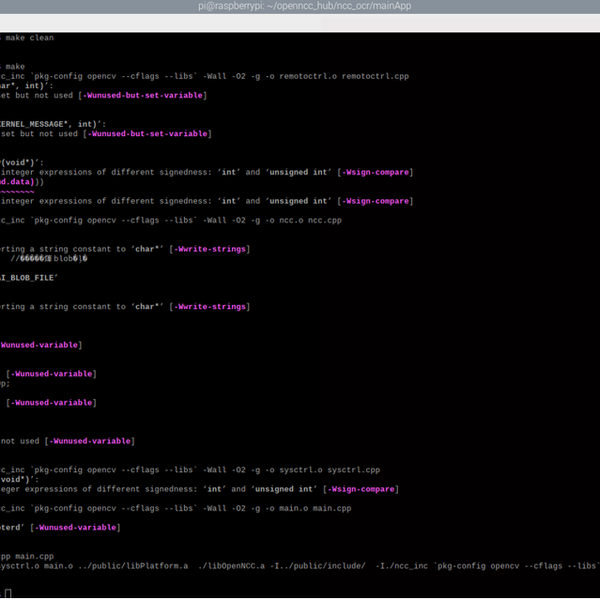Click './libOpenNCC.a' in the link command
This screenshot has width=600, height=600.
(234, 566)
